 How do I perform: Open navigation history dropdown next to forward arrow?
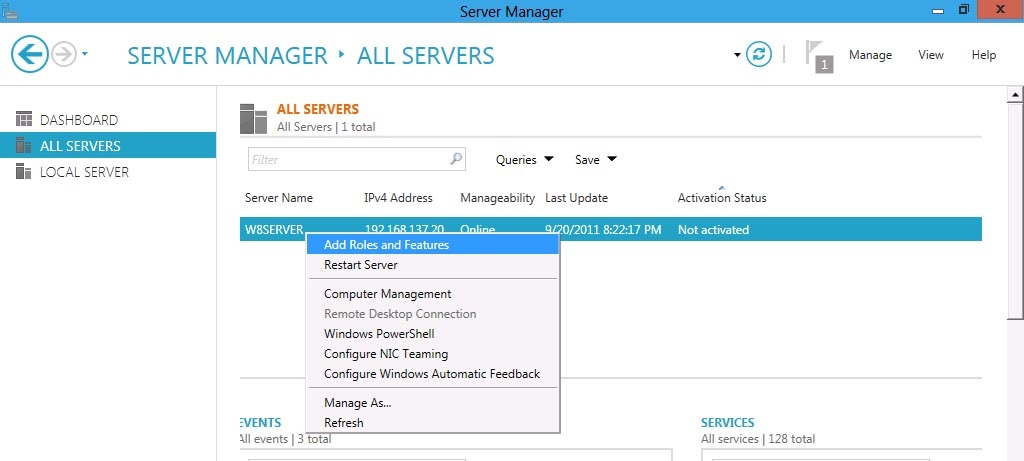tap(85, 54)
